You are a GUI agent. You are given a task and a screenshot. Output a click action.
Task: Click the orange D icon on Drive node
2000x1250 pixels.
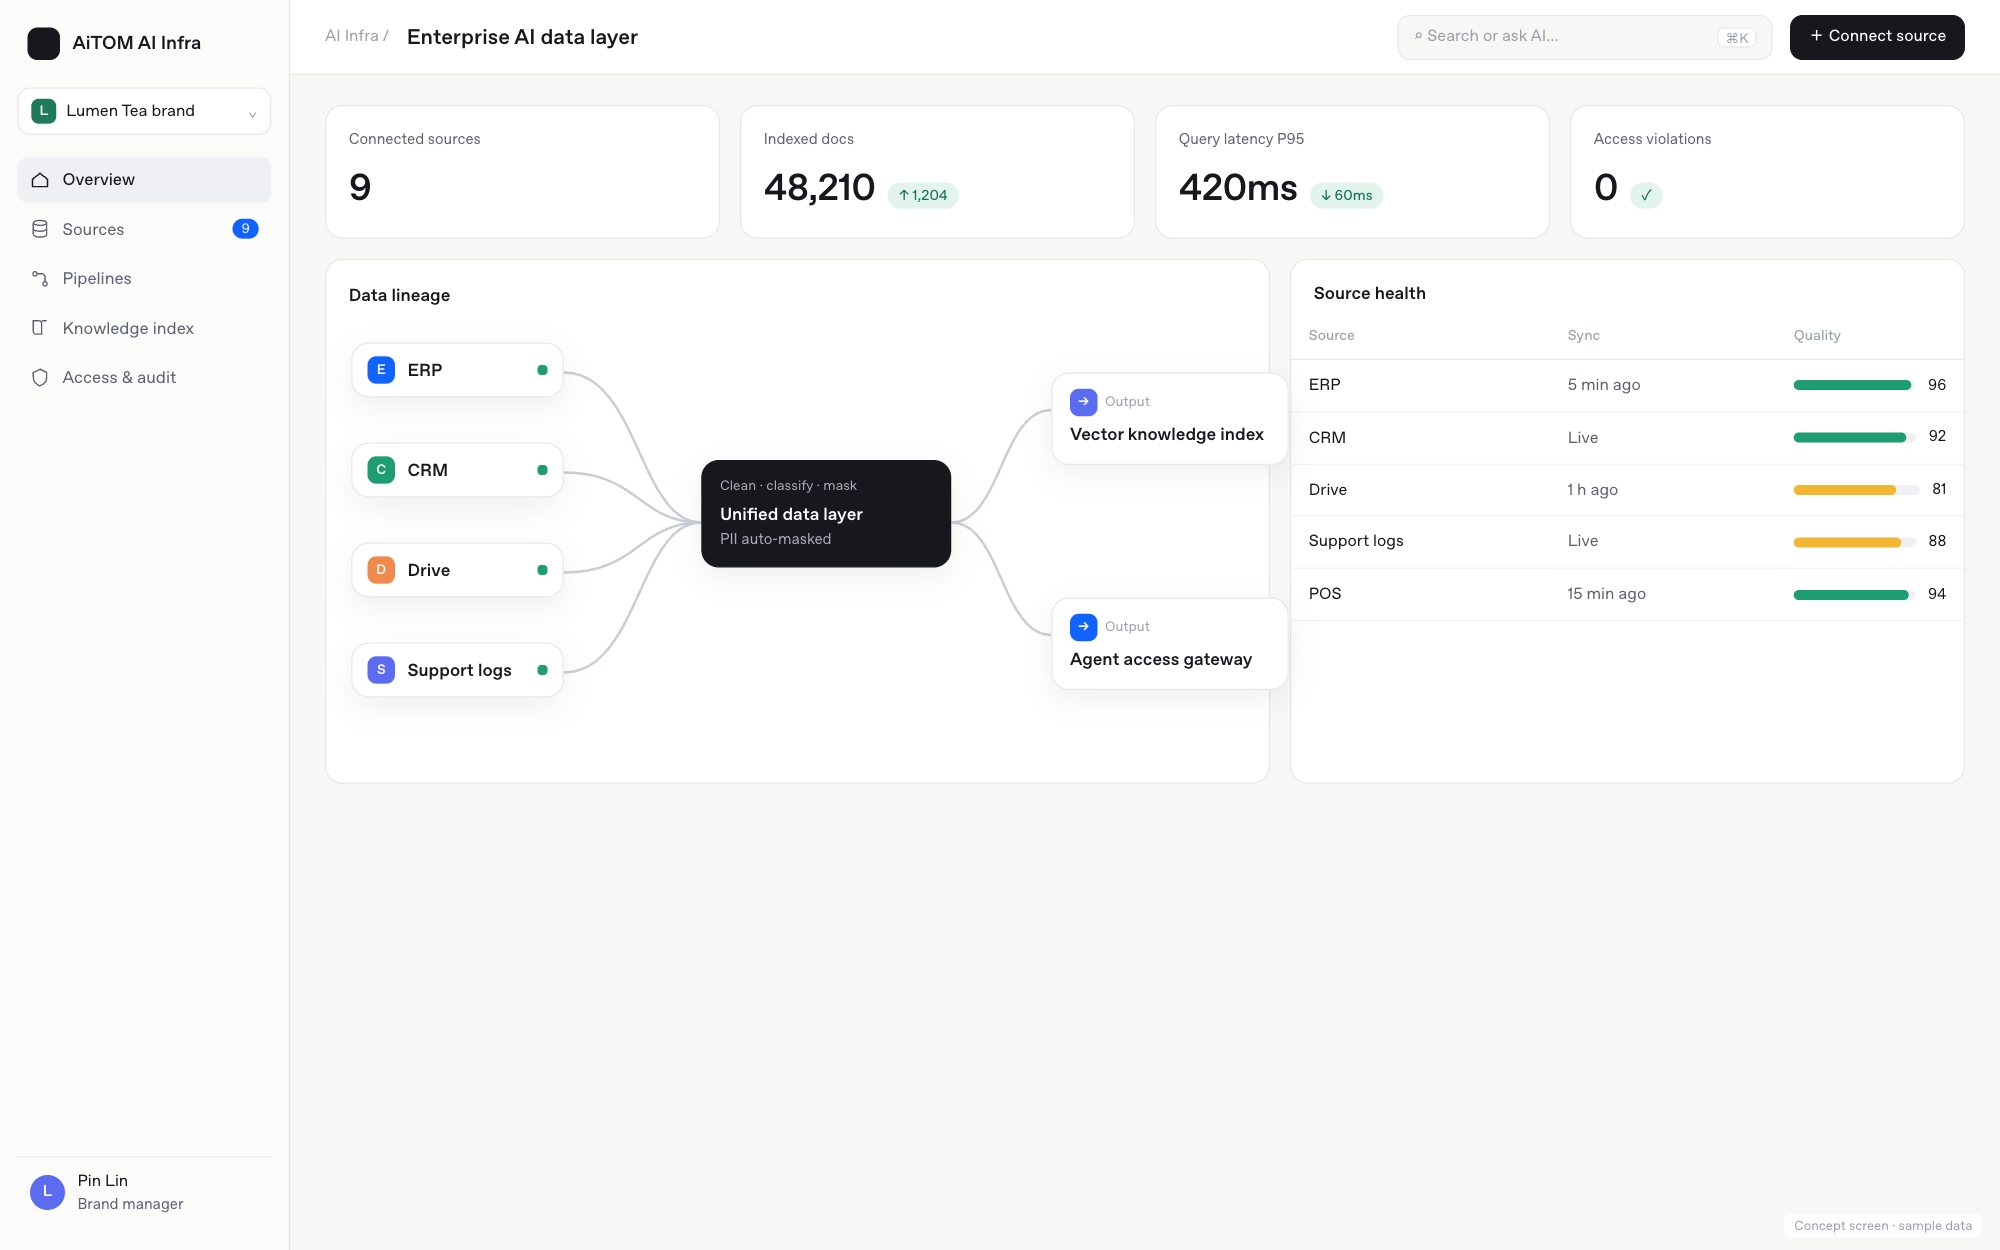(381, 570)
